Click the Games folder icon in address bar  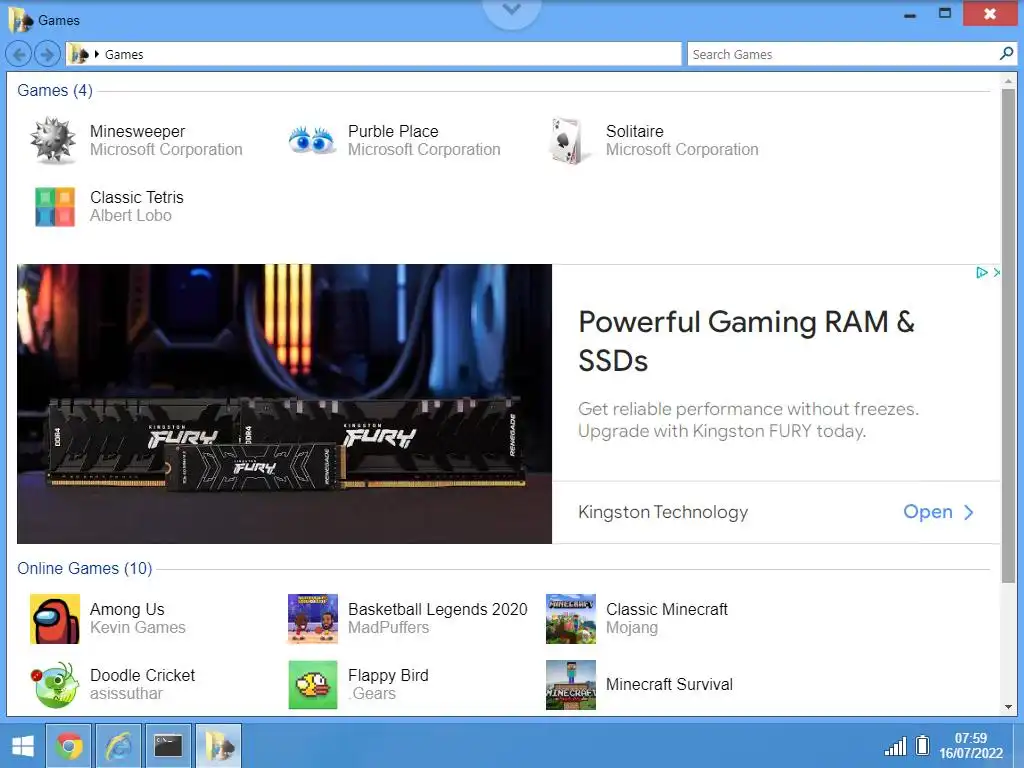pyautogui.click(x=80, y=54)
